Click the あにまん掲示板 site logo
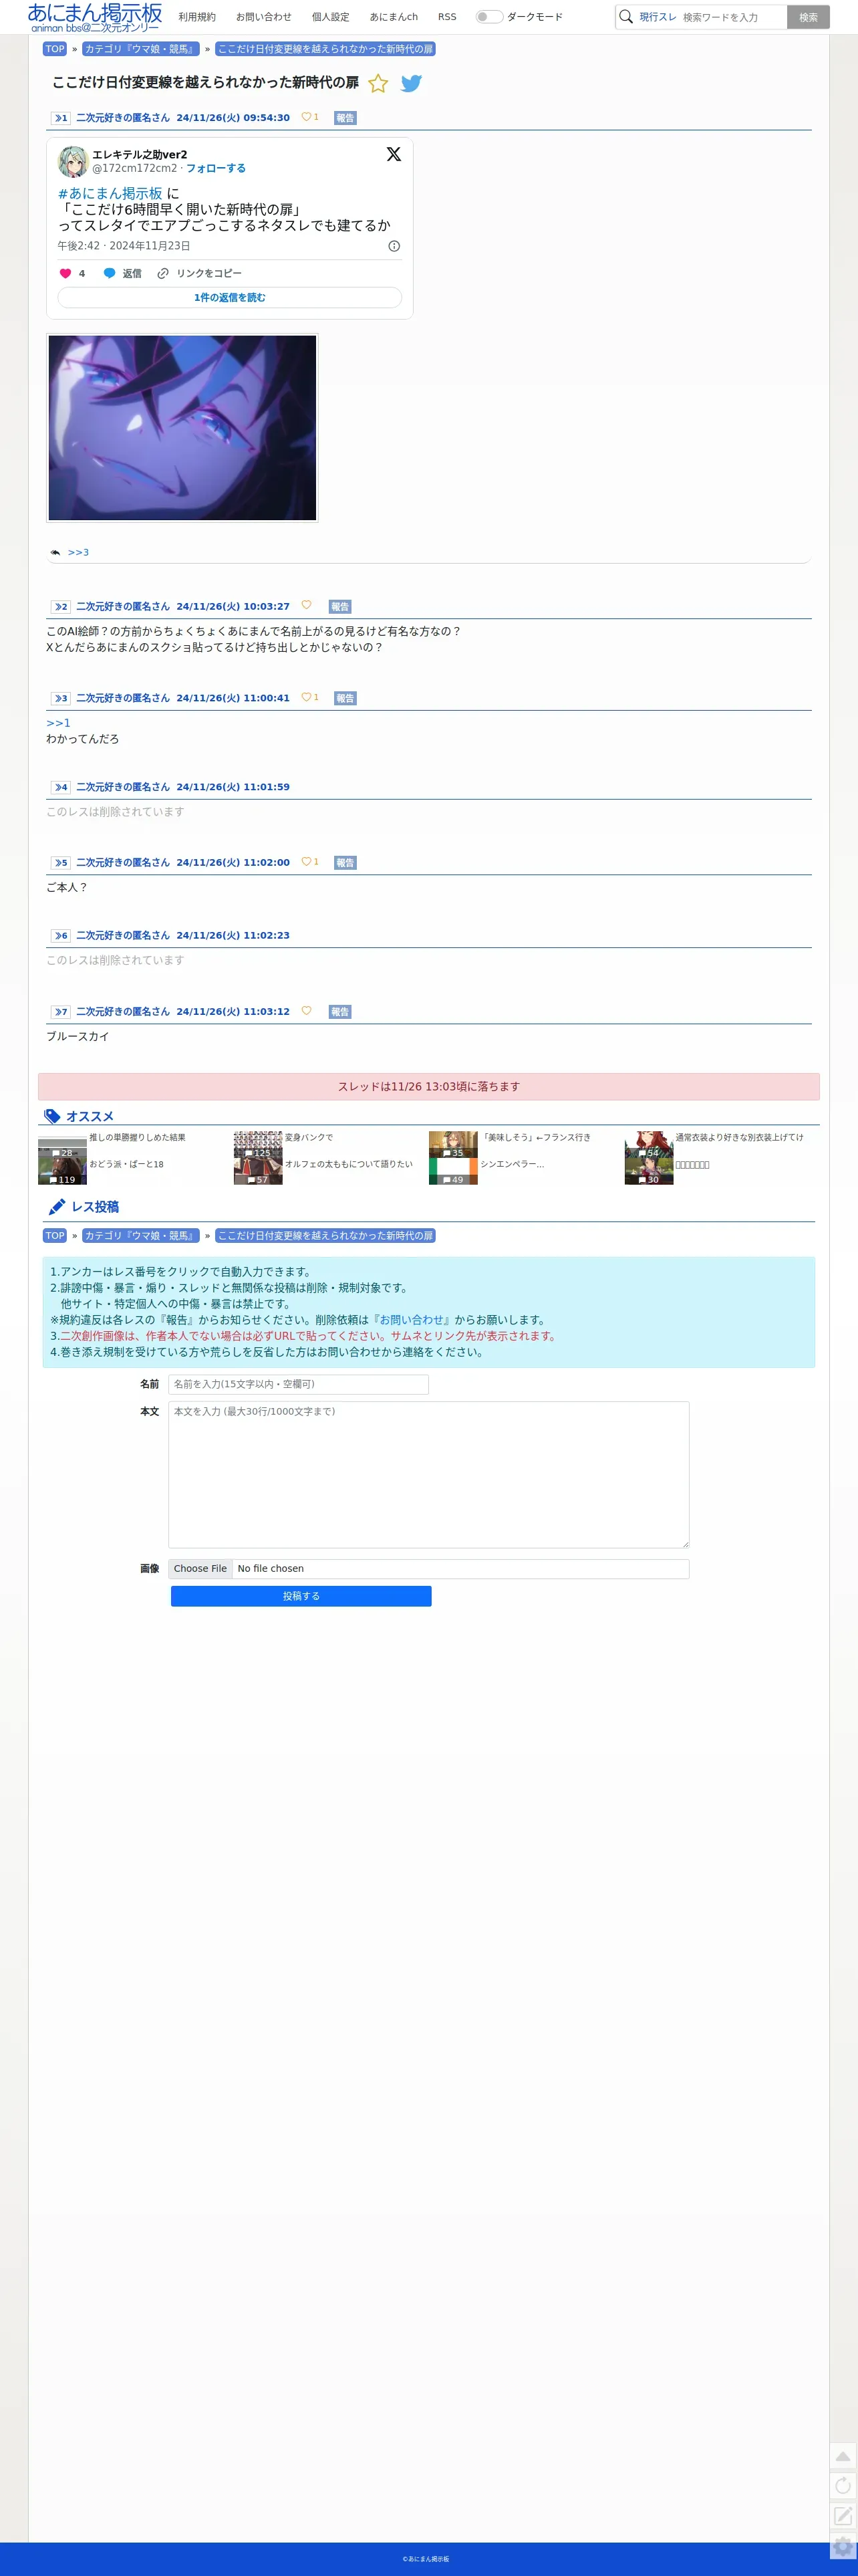The height and width of the screenshot is (2576, 858). (x=95, y=17)
